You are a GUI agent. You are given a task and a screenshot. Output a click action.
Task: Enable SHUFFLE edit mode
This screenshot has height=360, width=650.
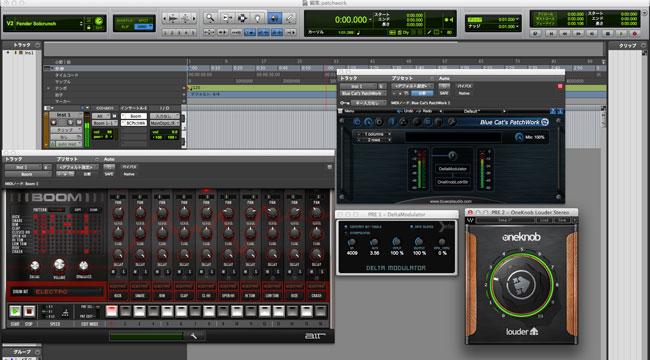pos(124,20)
